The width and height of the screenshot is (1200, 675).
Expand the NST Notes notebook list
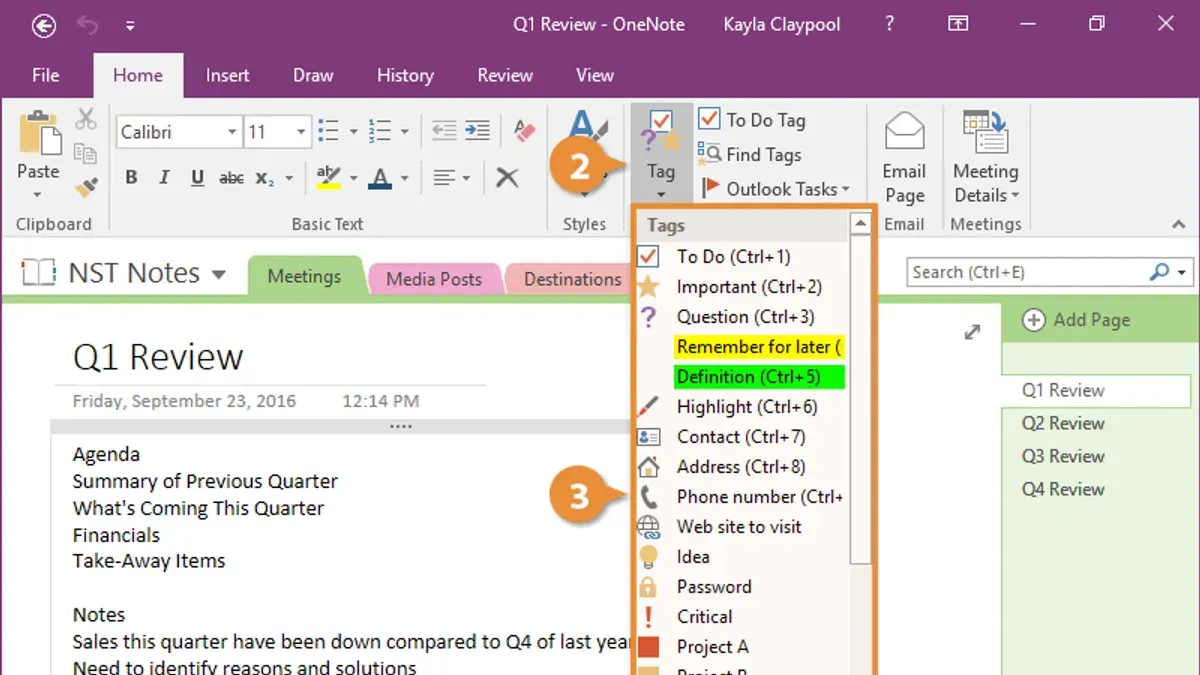(219, 274)
